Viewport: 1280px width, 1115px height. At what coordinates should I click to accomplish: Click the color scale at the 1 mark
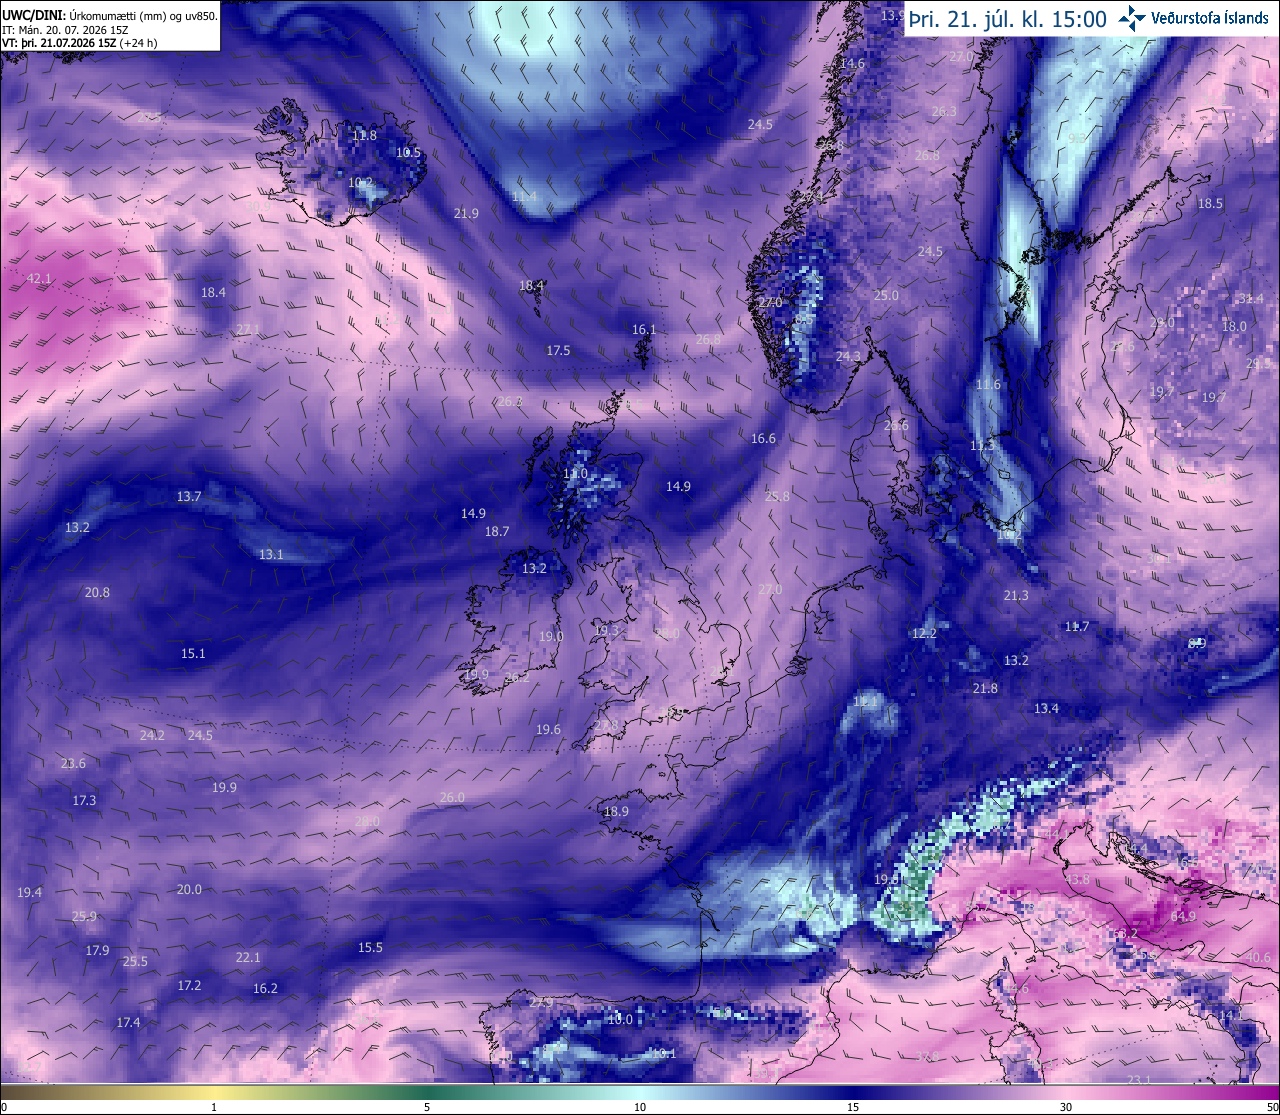tap(214, 1092)
